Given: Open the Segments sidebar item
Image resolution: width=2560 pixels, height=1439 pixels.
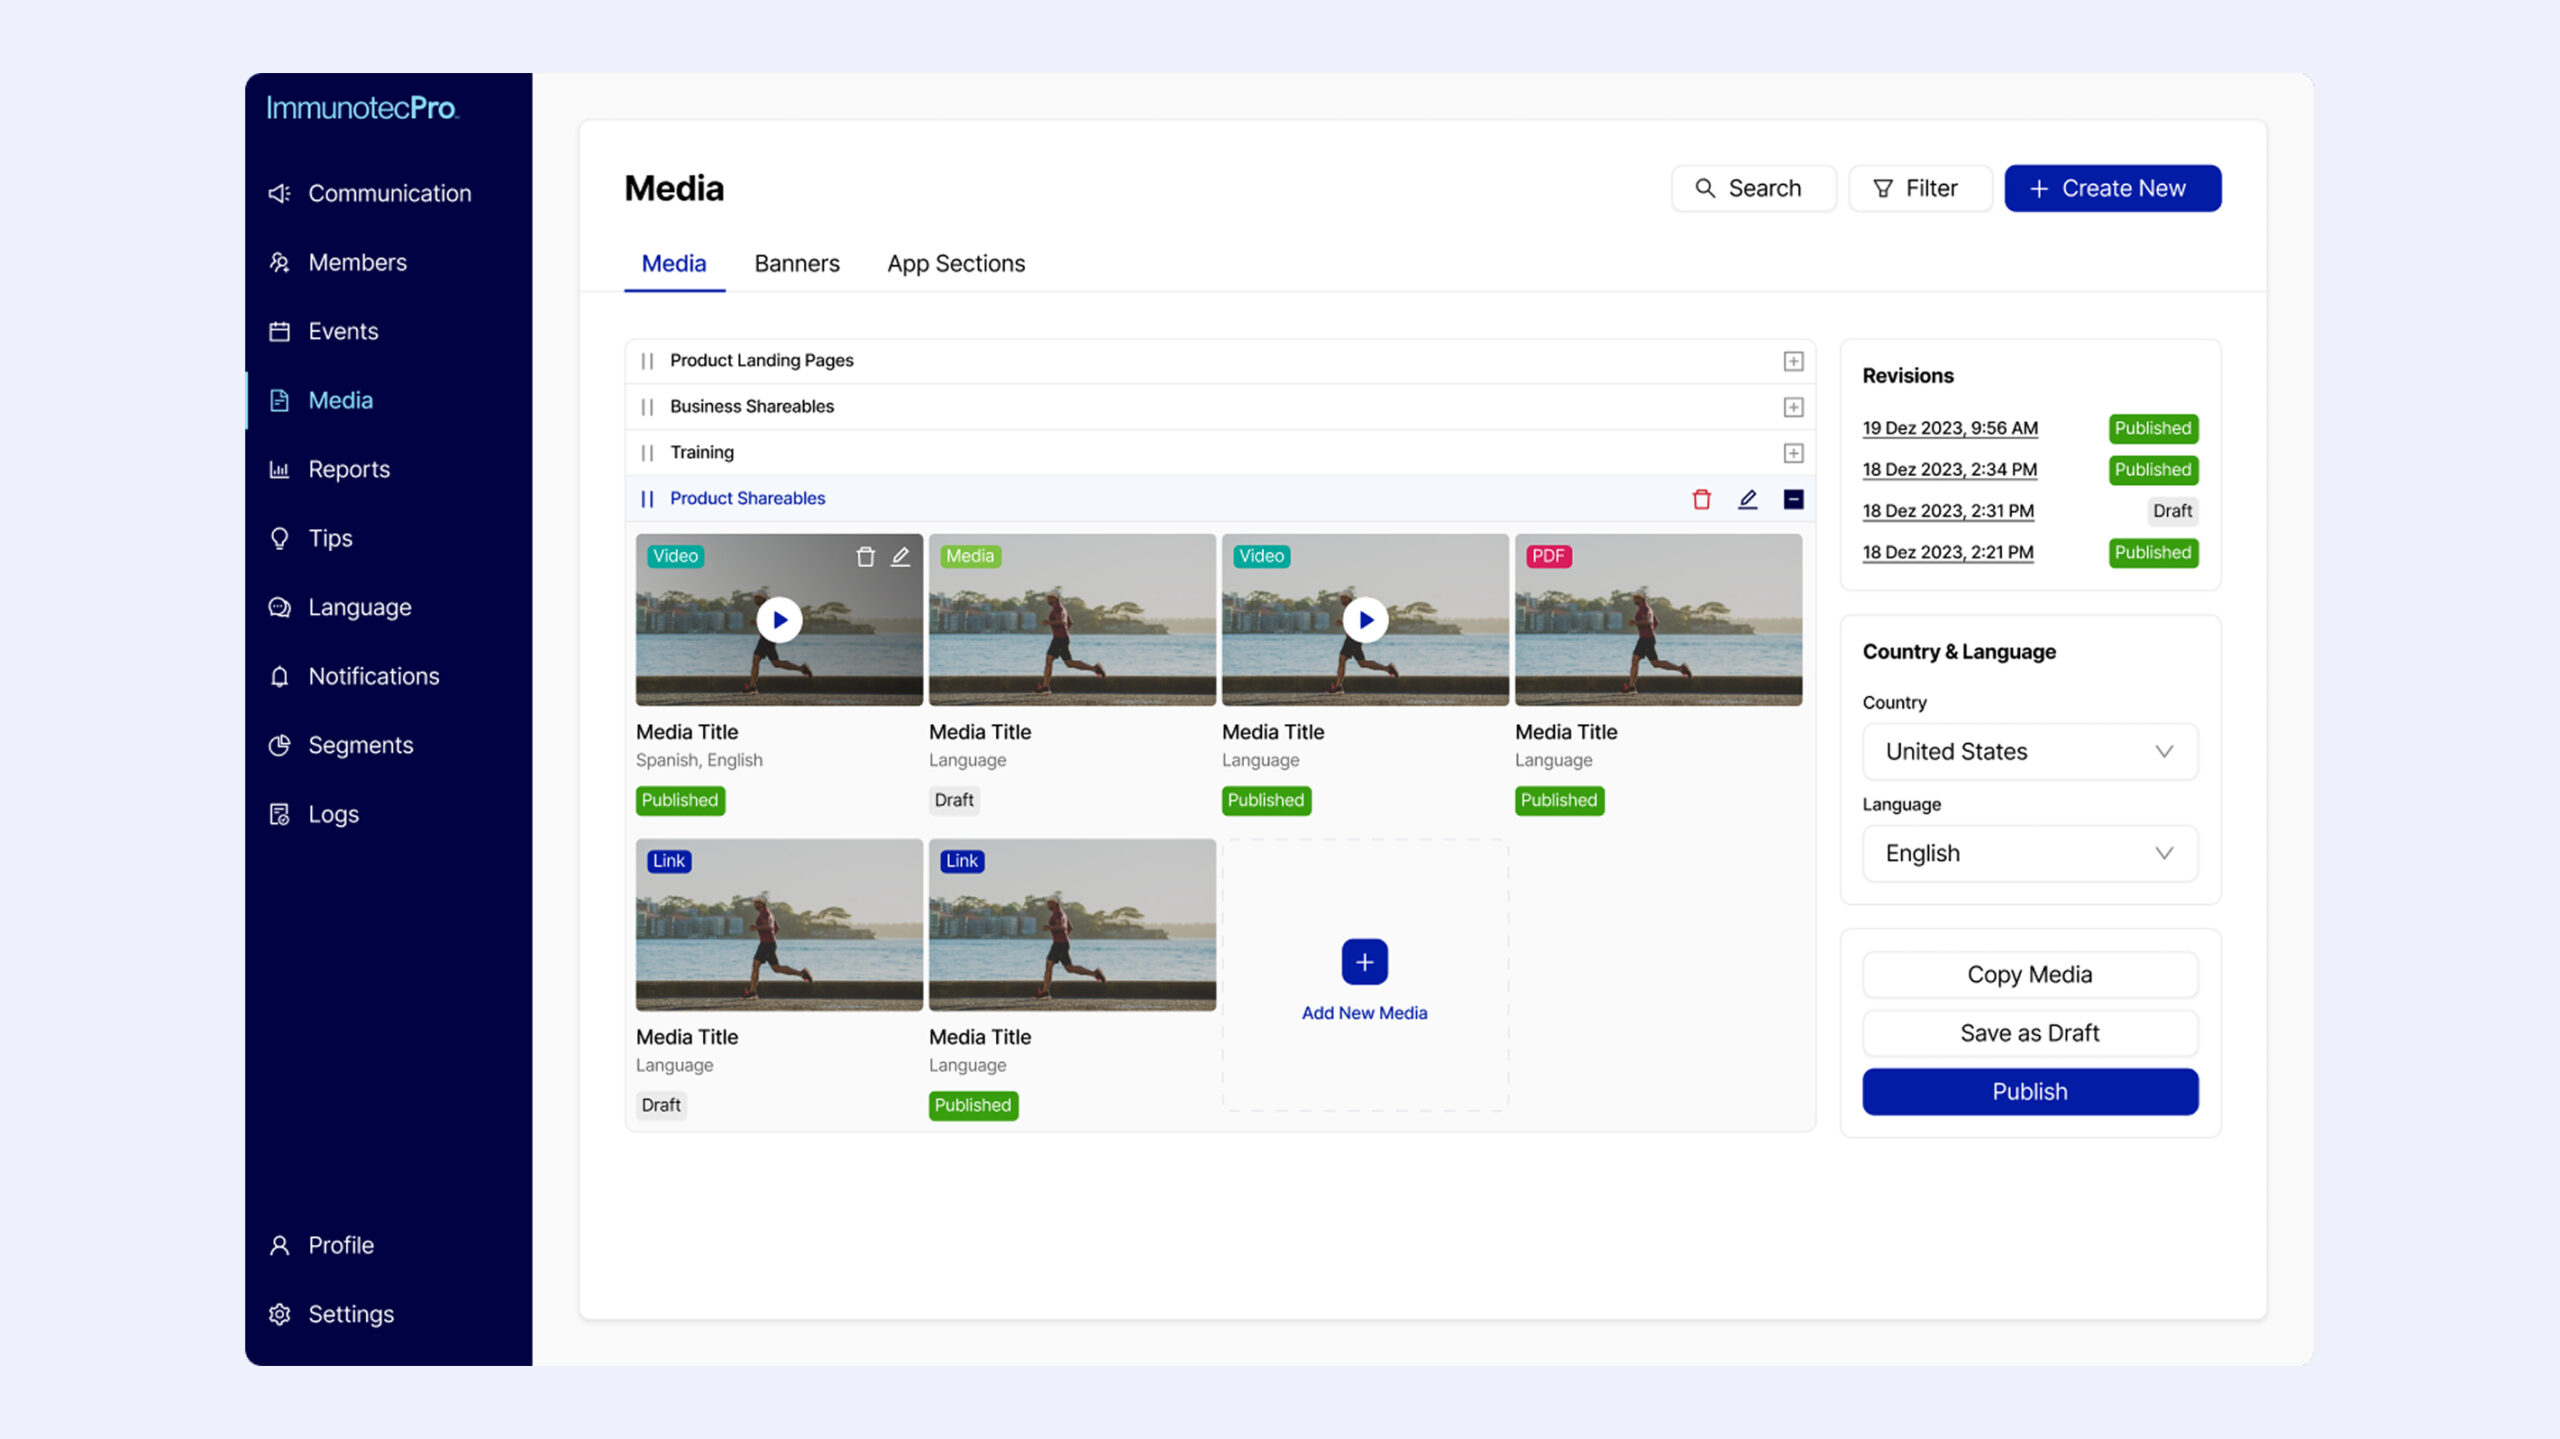Looking at the screenshot, I should click(360, 745).
